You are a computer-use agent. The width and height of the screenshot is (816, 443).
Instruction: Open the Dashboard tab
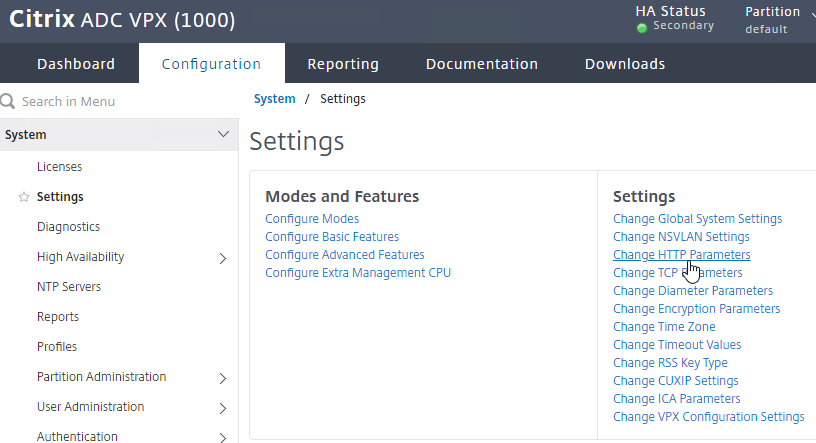click(76, 64)
